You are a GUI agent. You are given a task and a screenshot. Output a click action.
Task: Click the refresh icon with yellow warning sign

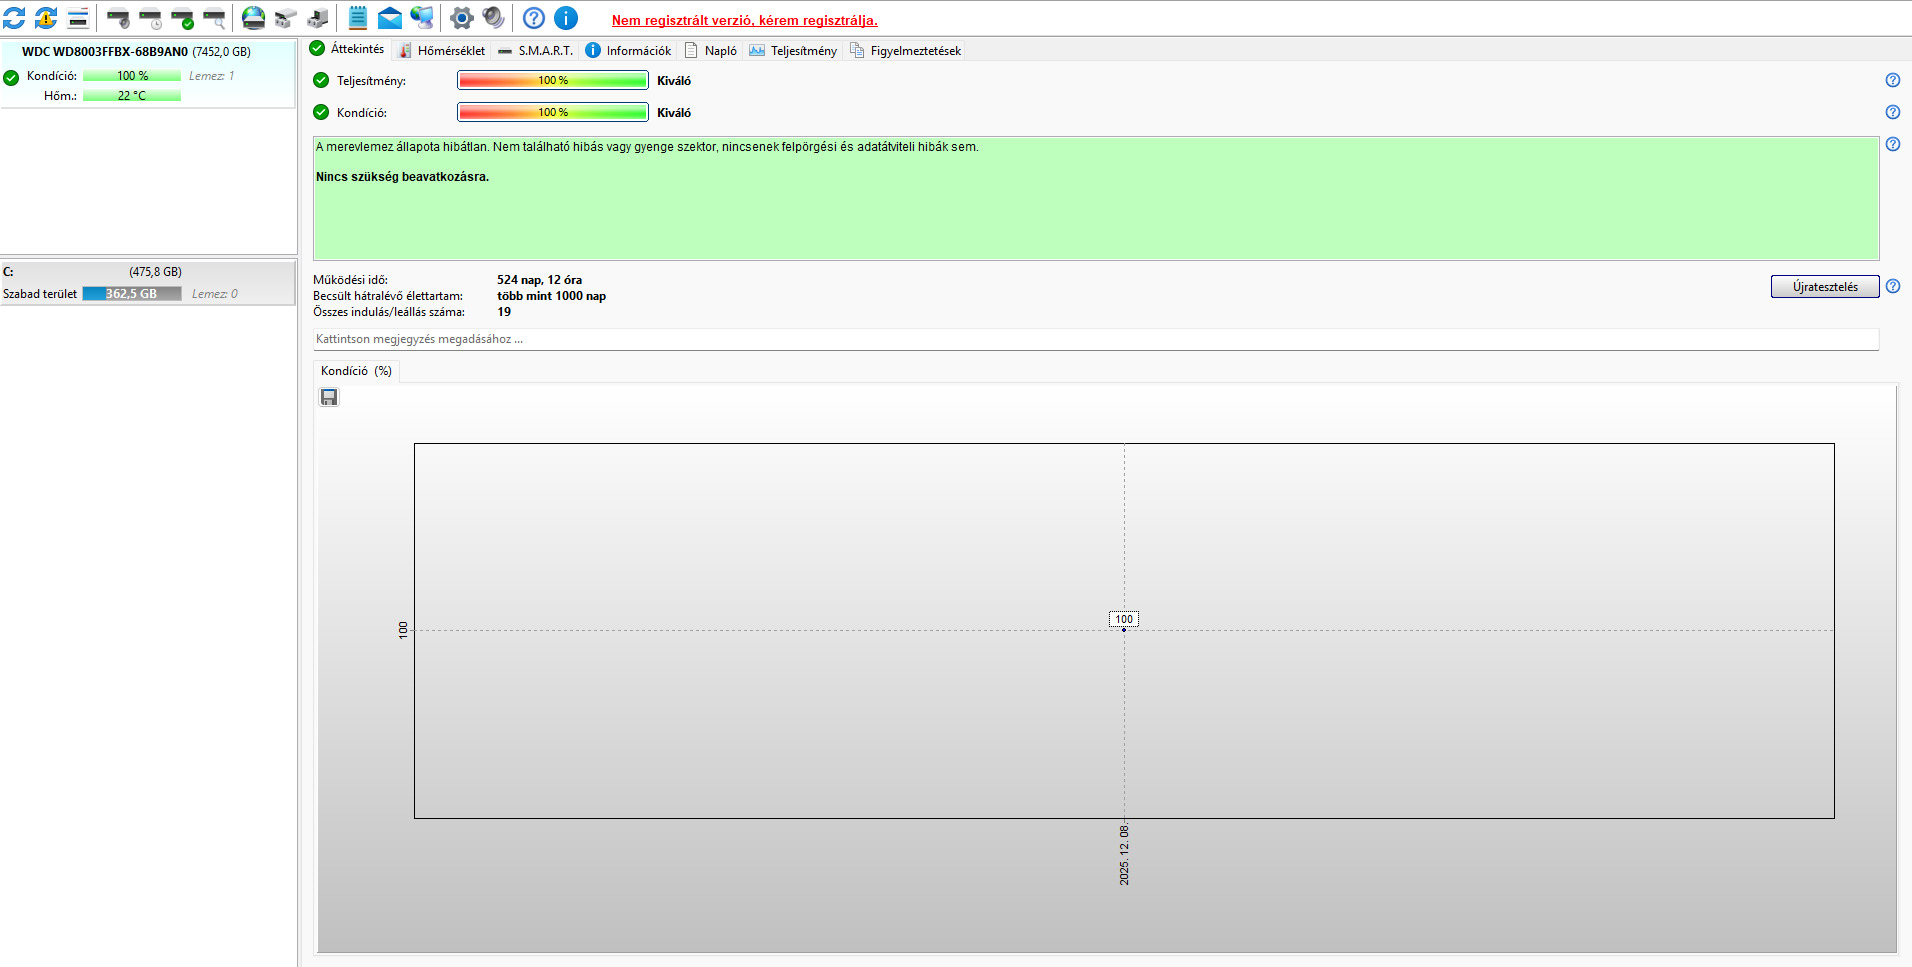[46, 18]
